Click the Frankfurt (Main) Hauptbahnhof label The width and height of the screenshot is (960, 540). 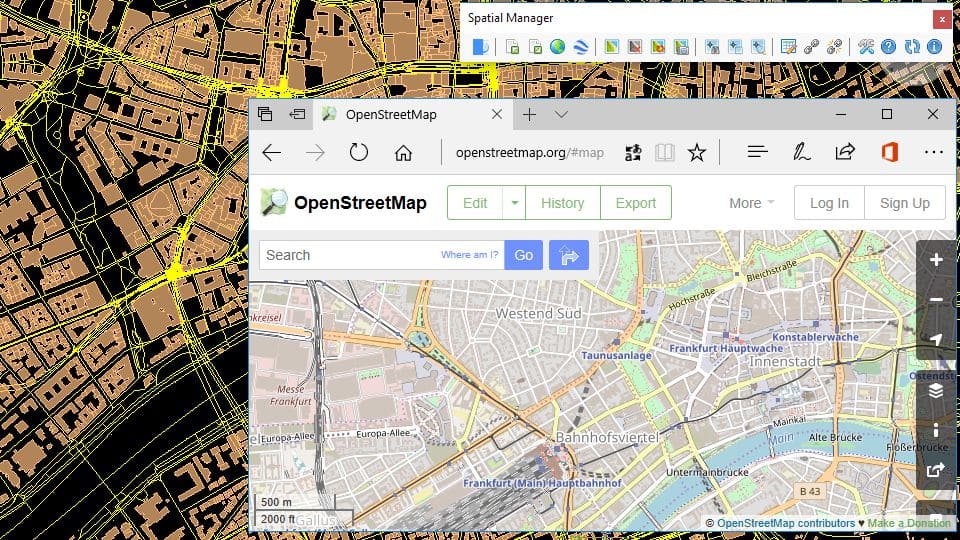[542, 483]
